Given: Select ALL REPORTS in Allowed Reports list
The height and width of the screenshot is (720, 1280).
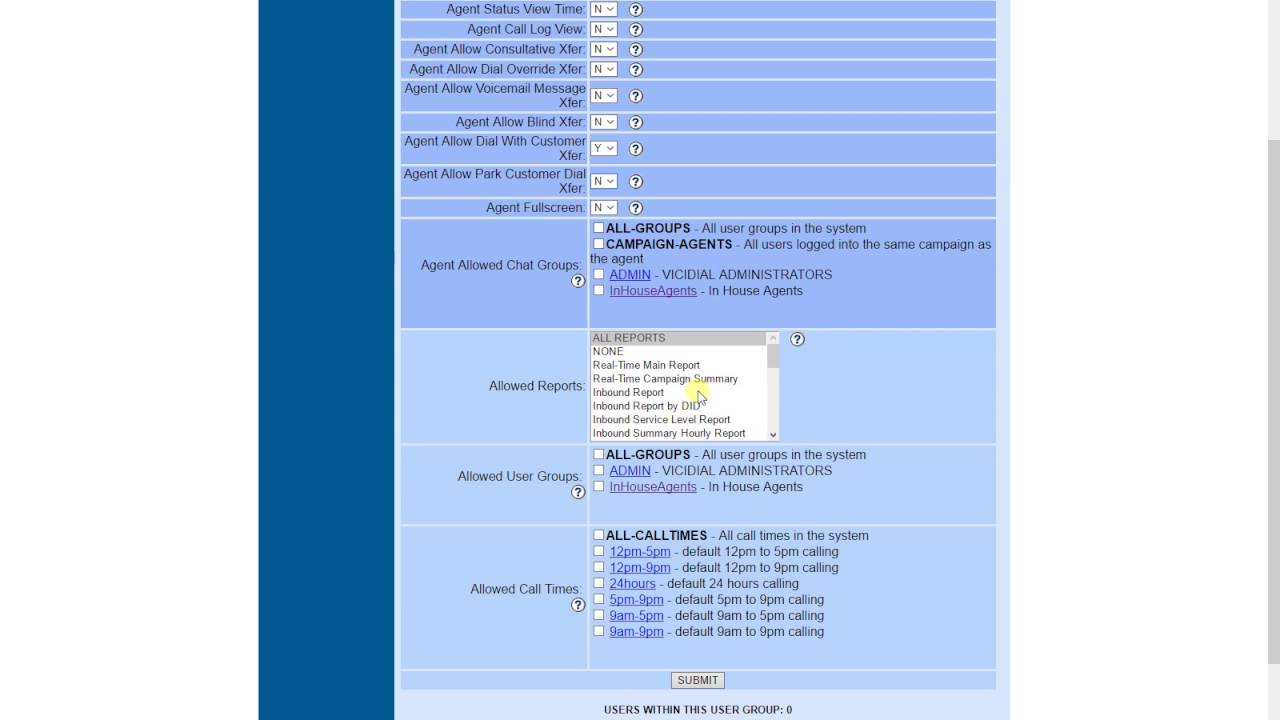Looking at the screenshot, I should click(x=679, y=338).
